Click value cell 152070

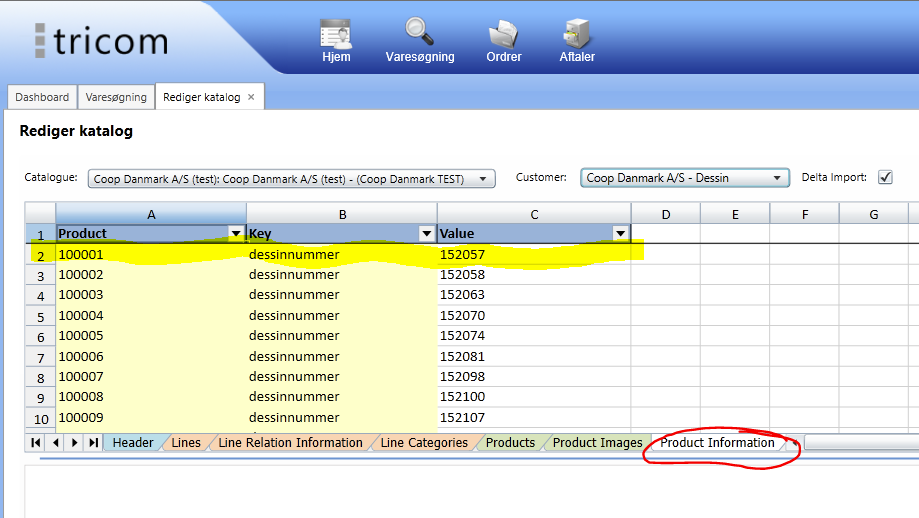(534, 315)
